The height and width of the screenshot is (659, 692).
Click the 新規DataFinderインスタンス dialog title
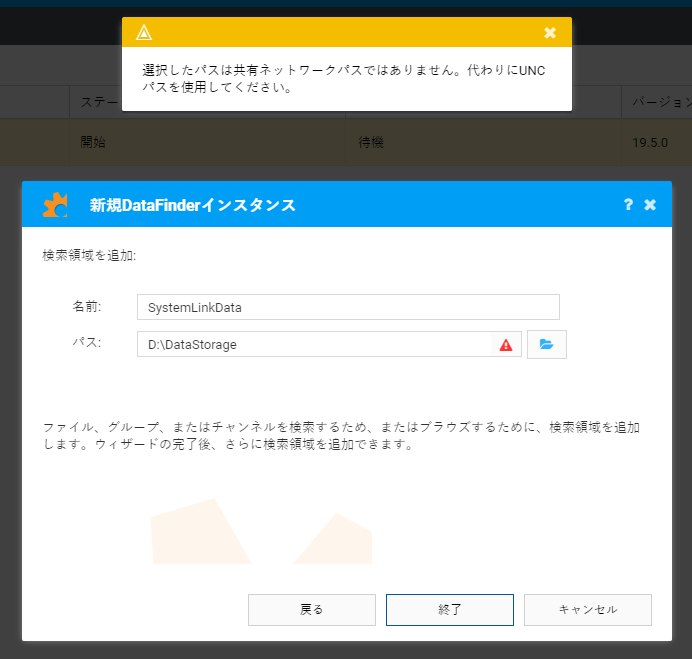pos(192,205)
